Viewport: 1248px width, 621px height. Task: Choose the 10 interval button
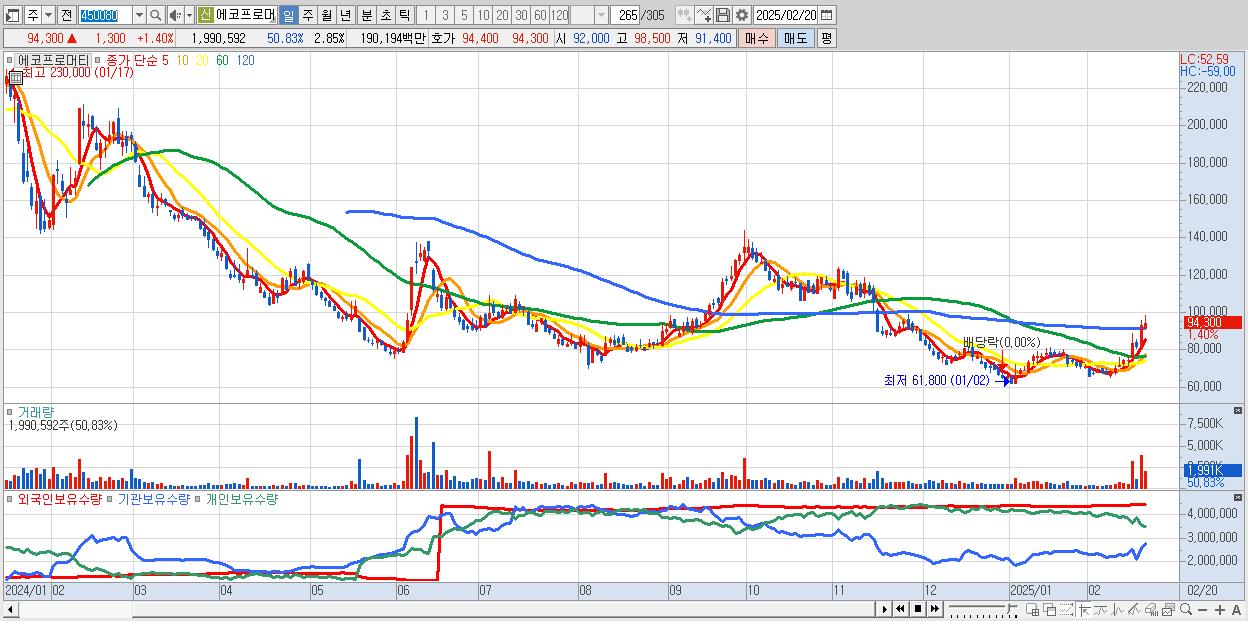483,15
